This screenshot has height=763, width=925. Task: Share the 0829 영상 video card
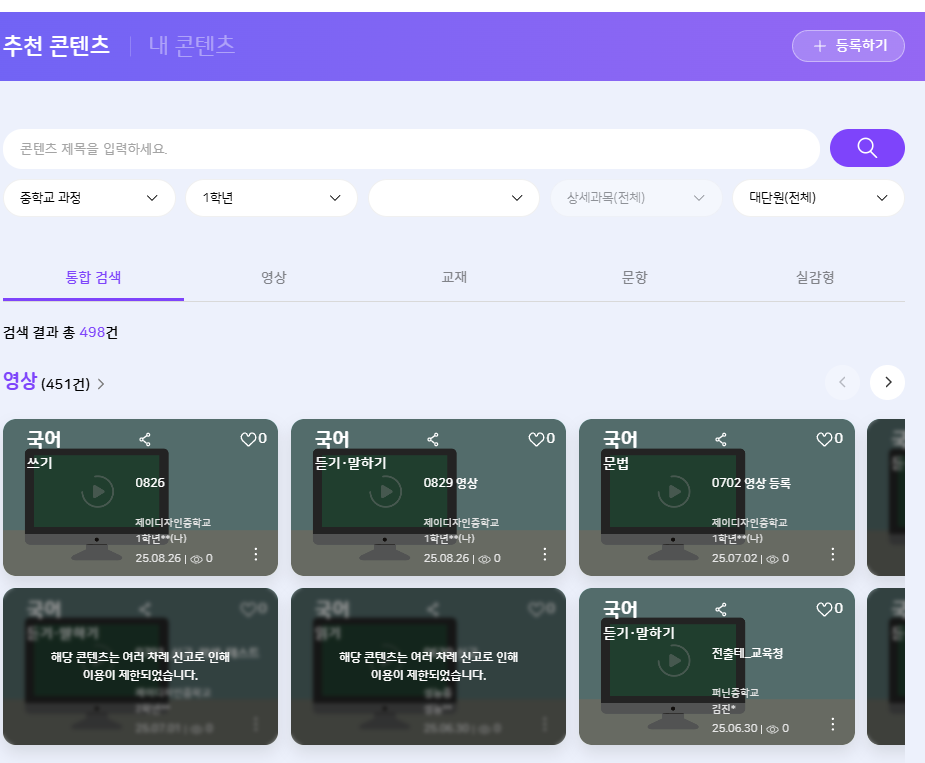[433, 439]
